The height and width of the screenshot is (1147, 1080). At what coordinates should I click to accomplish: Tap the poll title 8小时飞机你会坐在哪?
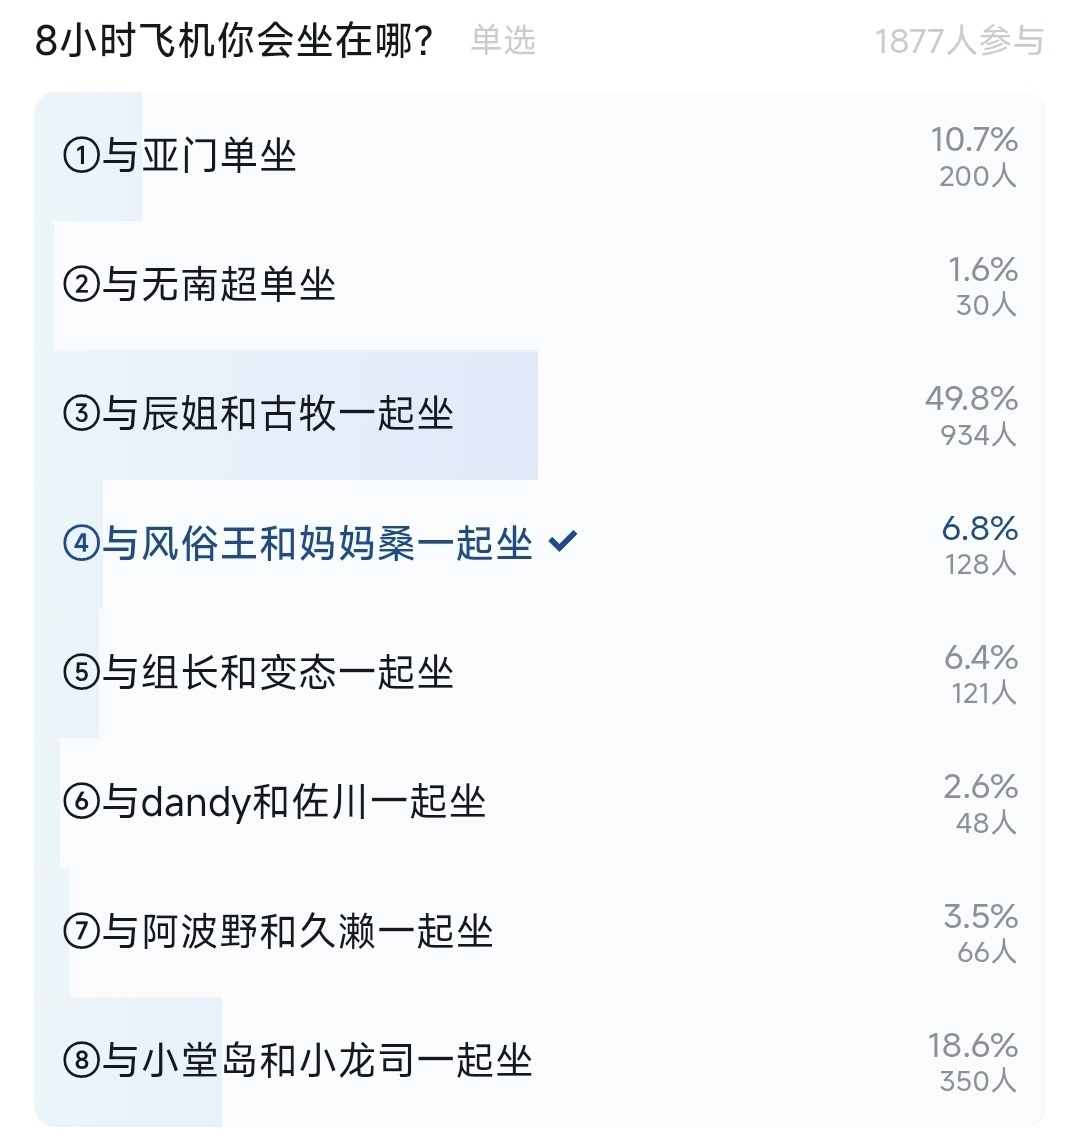pyautogui.click(x=235, y=42)
